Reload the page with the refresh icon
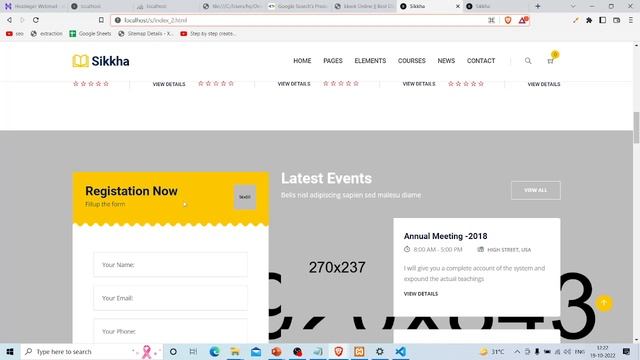Screen dimensions: 640x360 (x=36, y=20)
